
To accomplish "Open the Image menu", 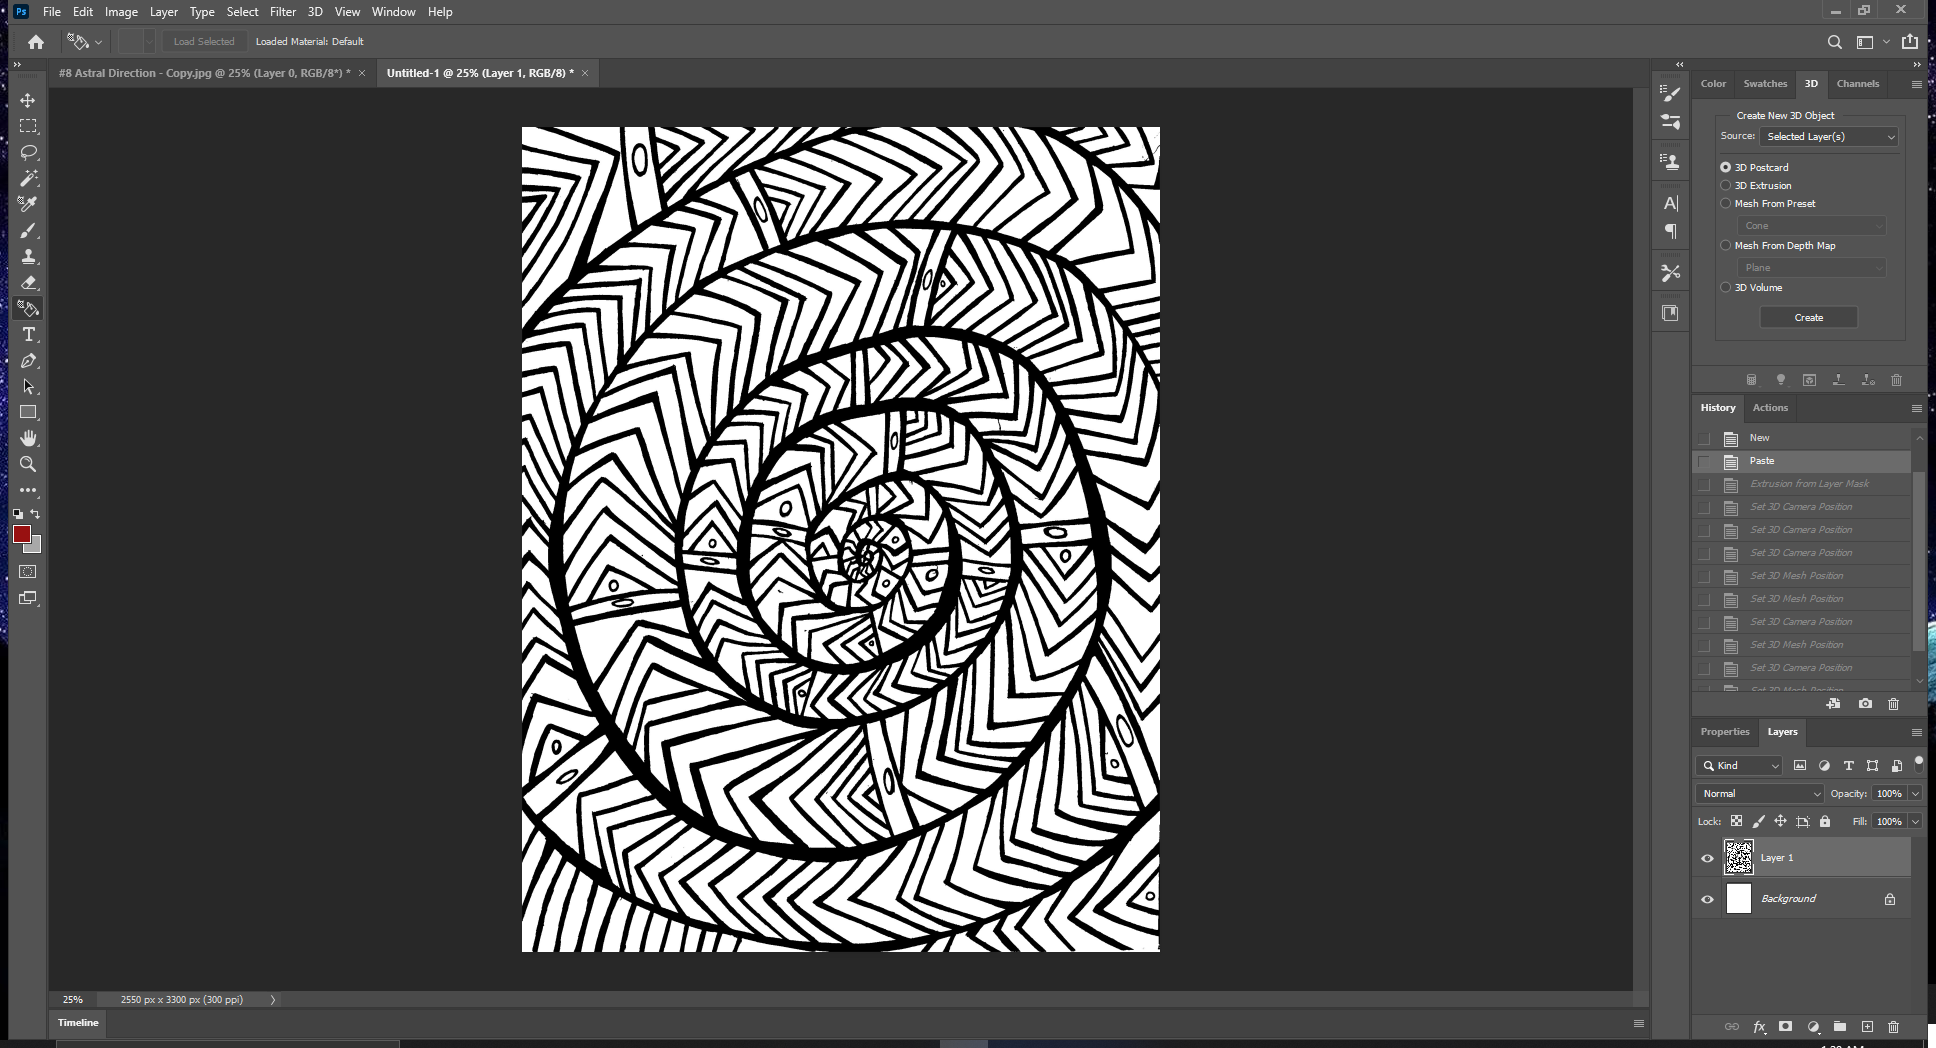I will click(x=121, y=12).
